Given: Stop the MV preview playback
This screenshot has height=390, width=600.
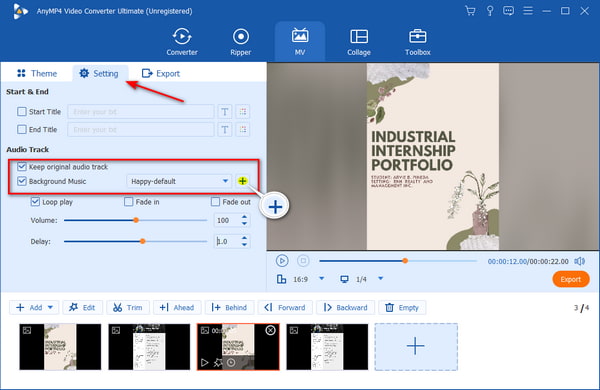Looking at the screenshot, I should (x=303, y=261).
